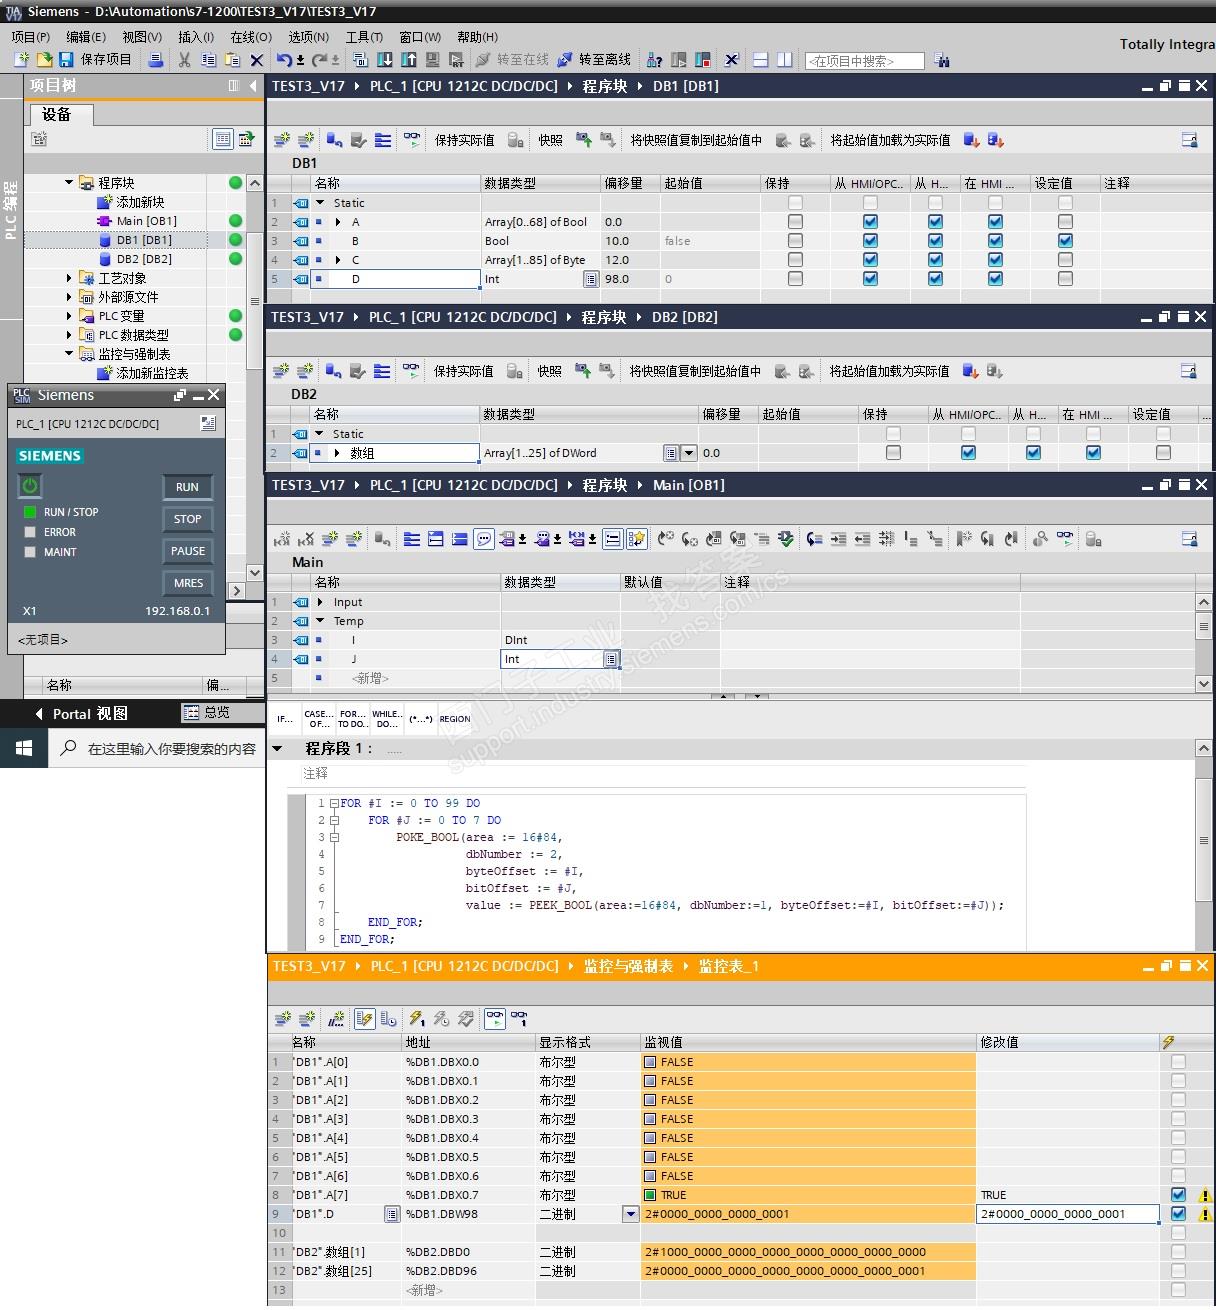
Task: Click the Upload from device icon
Action: [408, 60]
